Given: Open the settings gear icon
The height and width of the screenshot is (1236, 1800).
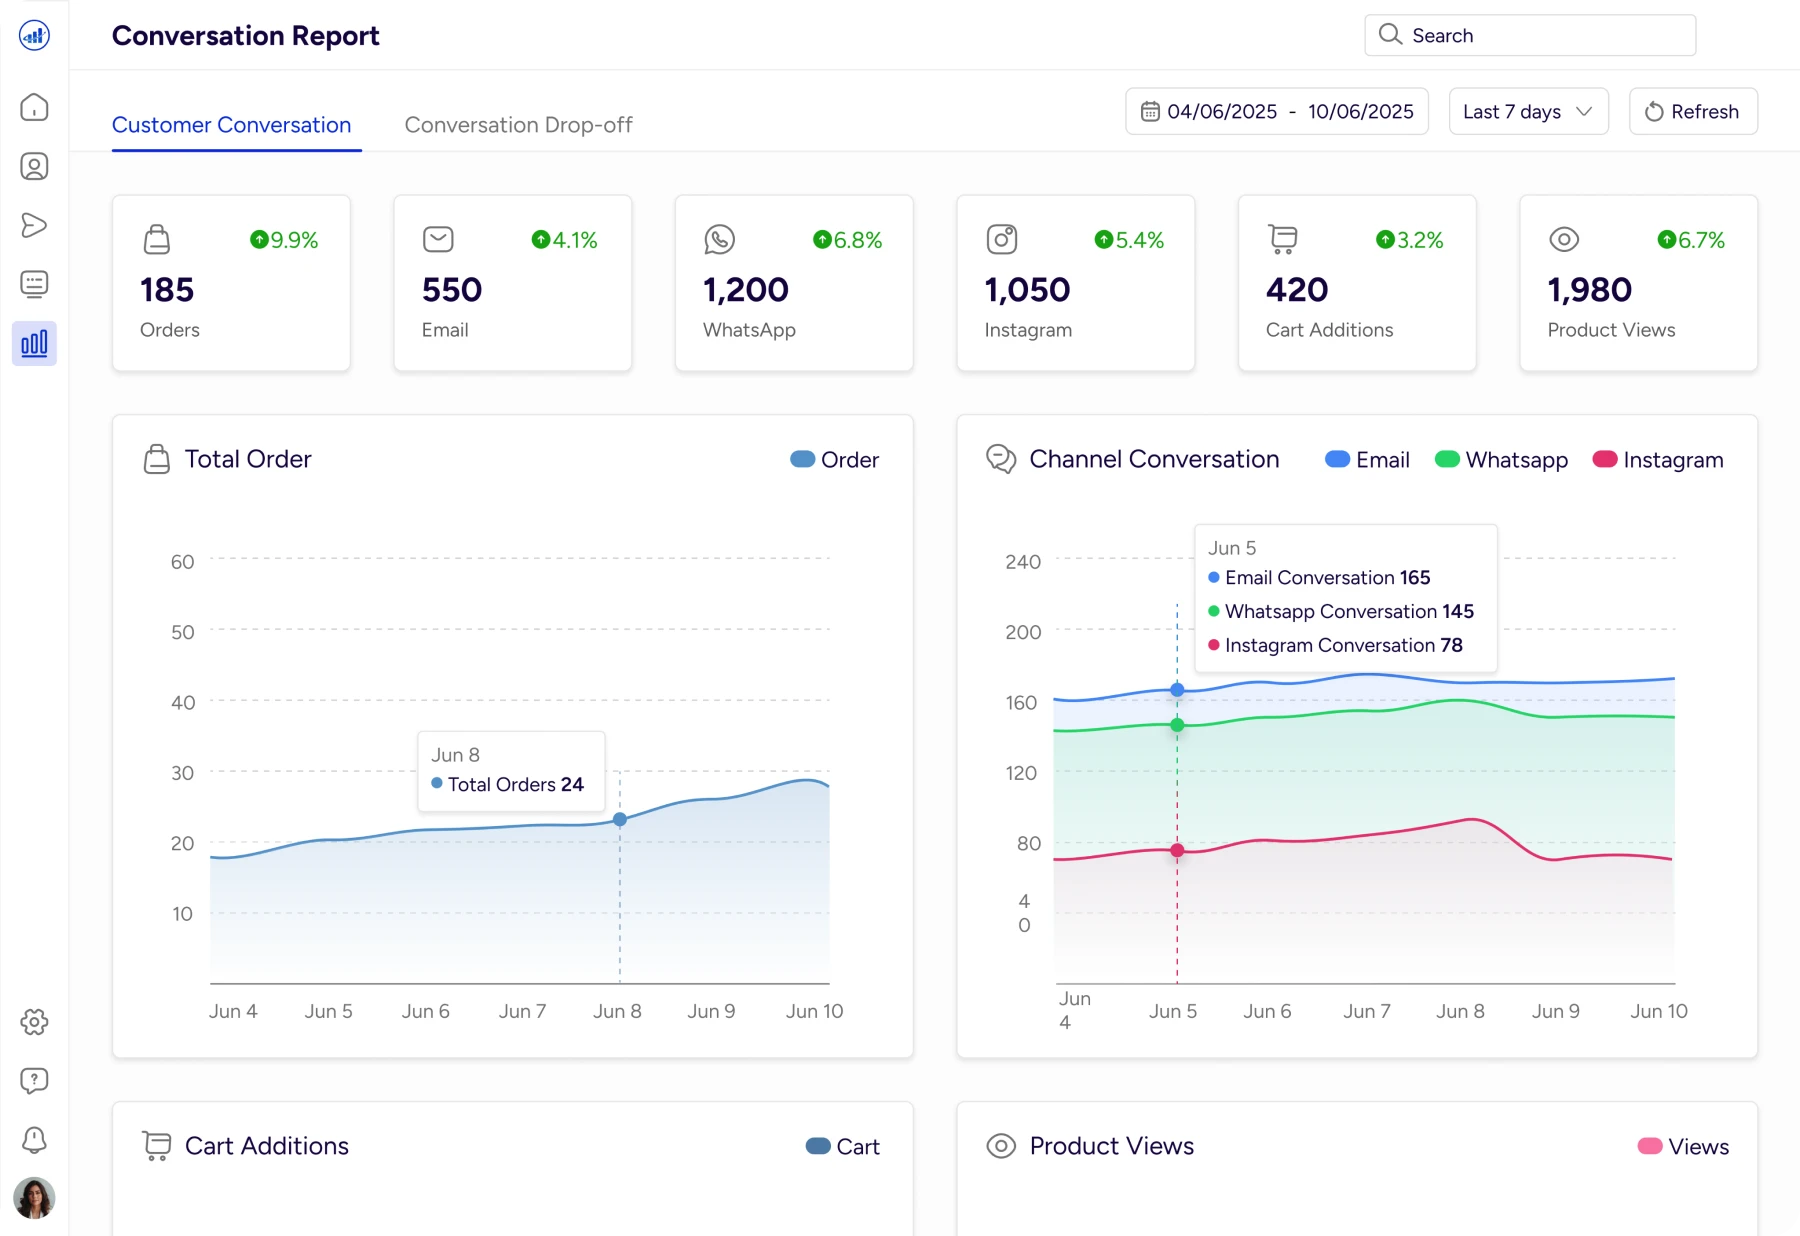Looking at the screenshot, I should pyautogui.click(x=34, y=1022).
